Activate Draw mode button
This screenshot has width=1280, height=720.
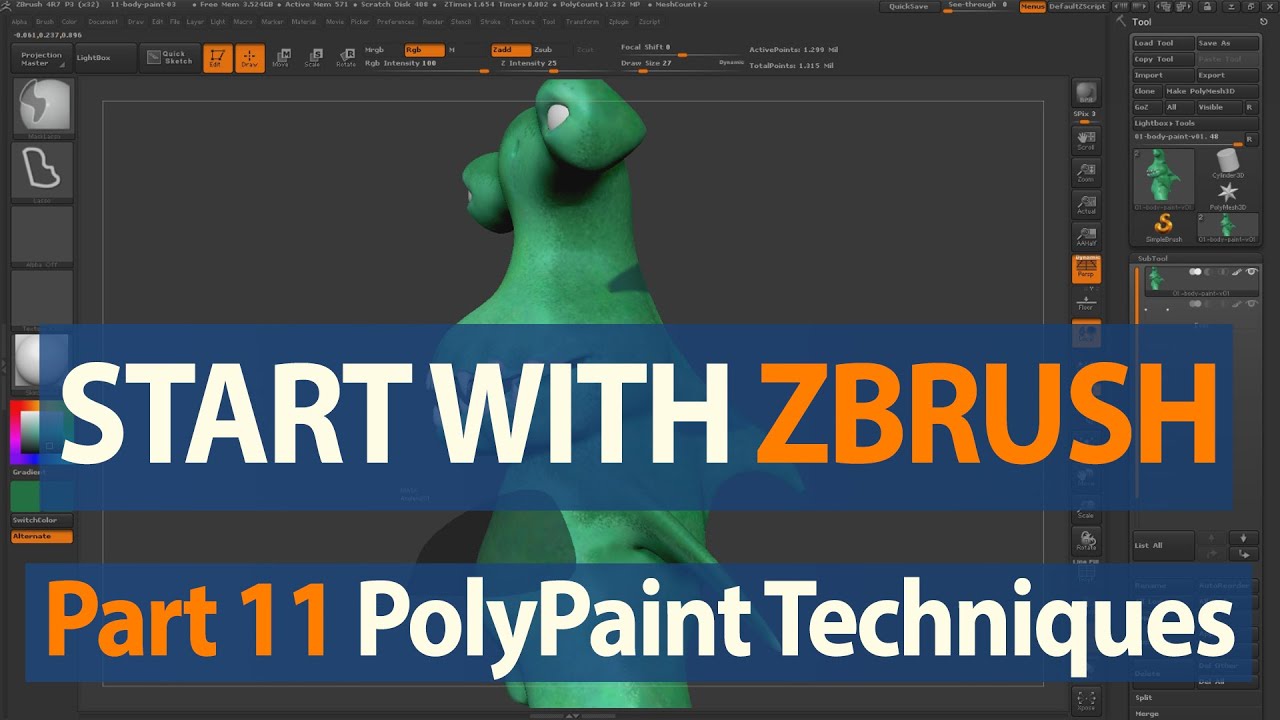click(250, 58)
